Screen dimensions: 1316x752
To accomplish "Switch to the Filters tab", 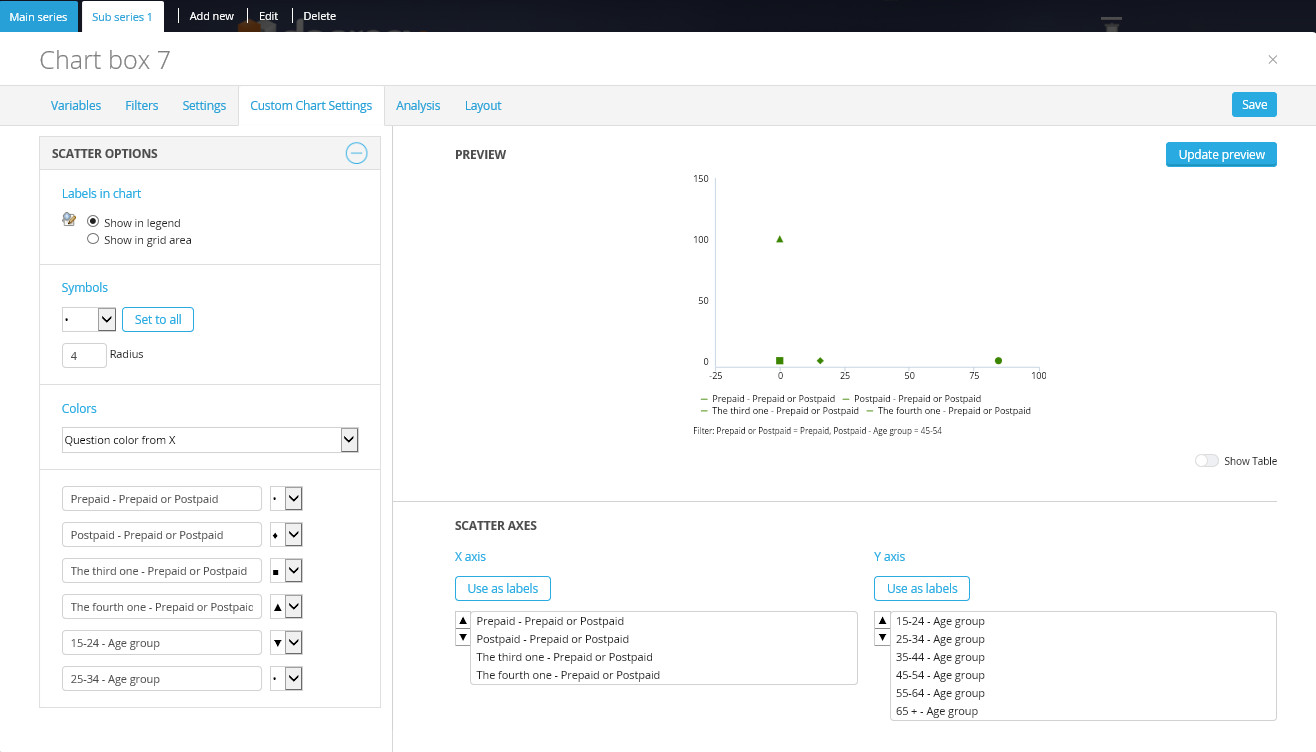I will pos(141,106).
